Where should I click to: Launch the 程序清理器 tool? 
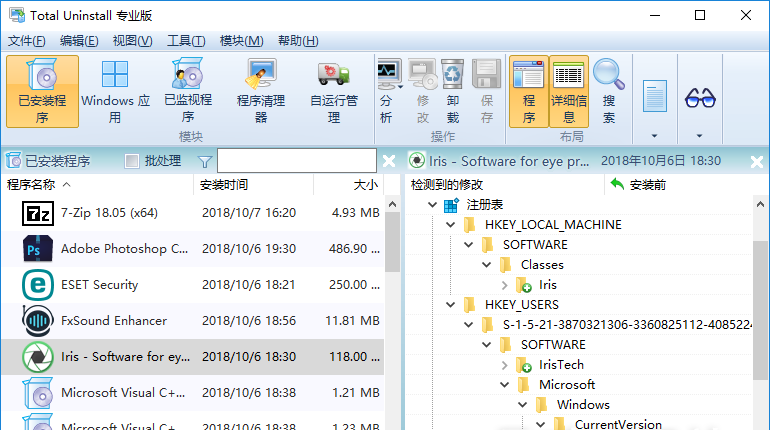click(261, 91)
